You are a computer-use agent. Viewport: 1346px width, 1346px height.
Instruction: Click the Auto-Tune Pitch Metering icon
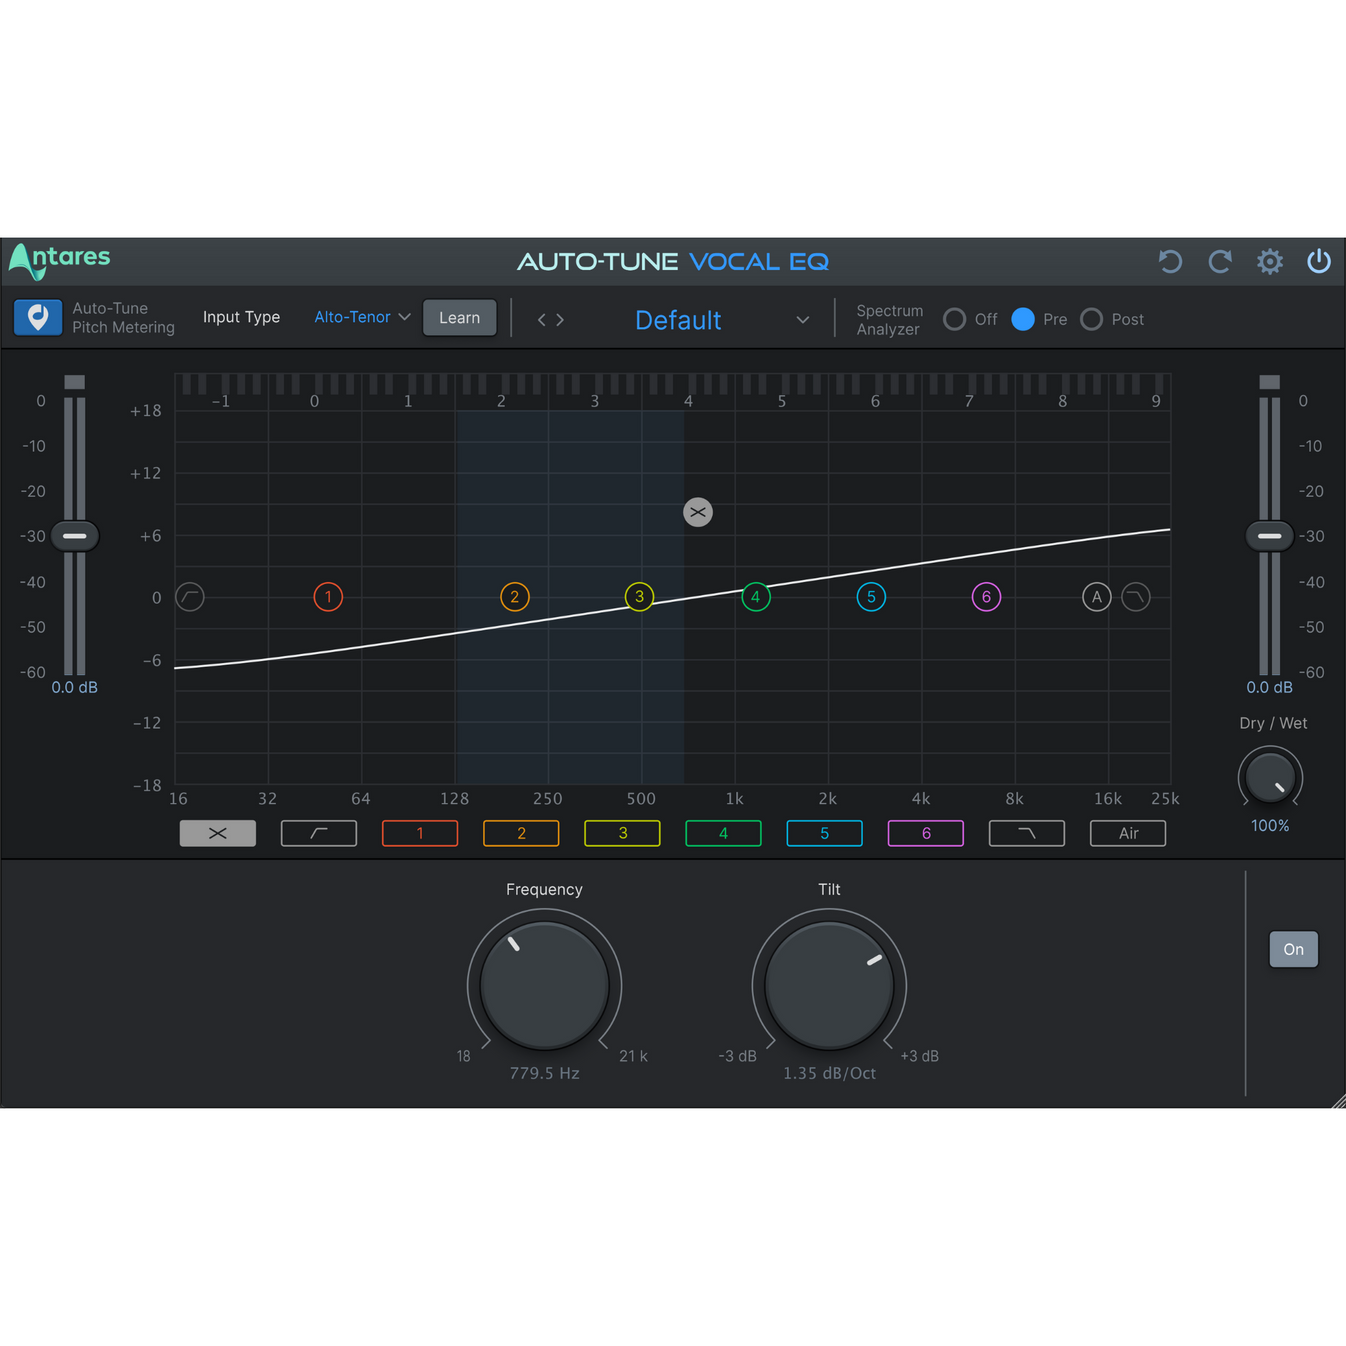[37, 317]
